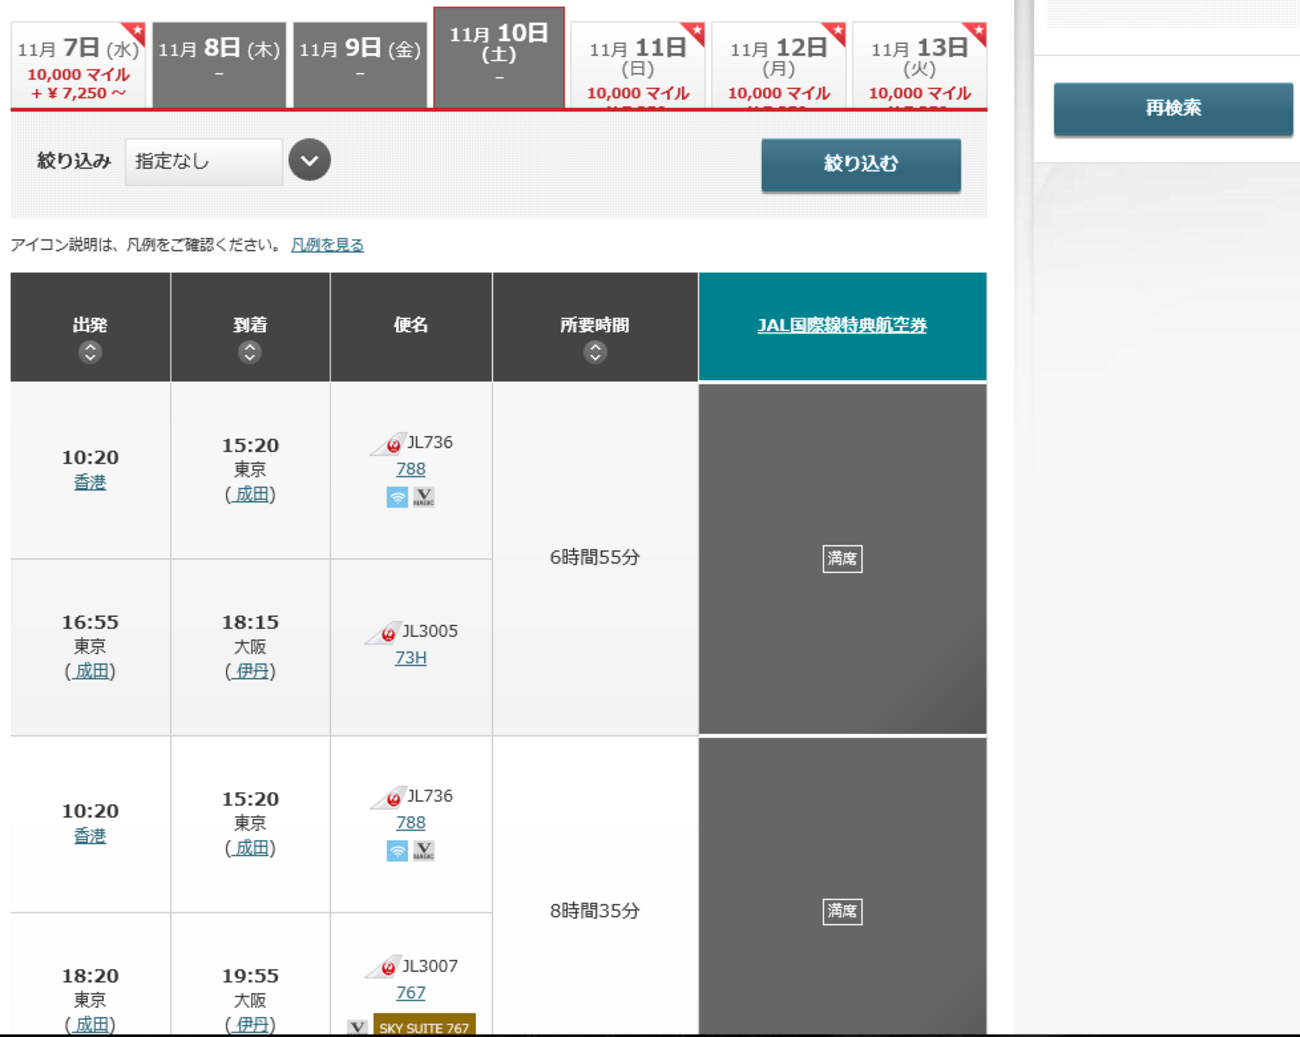Click the 6時間55分 duration text
The height and width of the screenshot is (1037, 1300).
click(595, 558)
